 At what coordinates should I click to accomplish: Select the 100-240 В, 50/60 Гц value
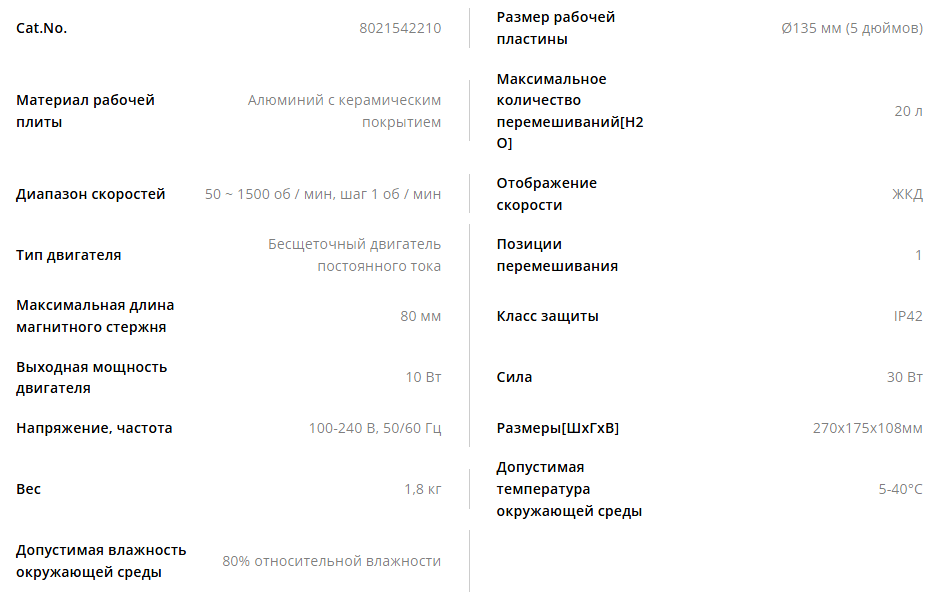(375, 428)
